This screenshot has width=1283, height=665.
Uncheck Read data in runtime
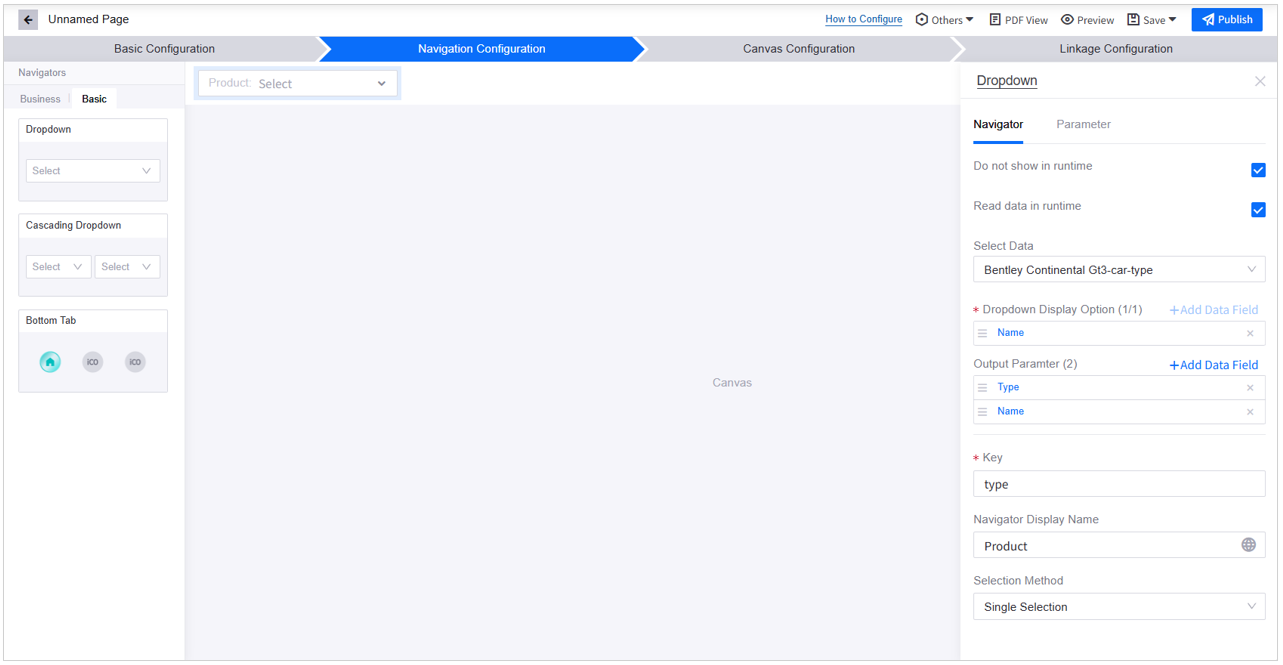(x=1258, y=210)
